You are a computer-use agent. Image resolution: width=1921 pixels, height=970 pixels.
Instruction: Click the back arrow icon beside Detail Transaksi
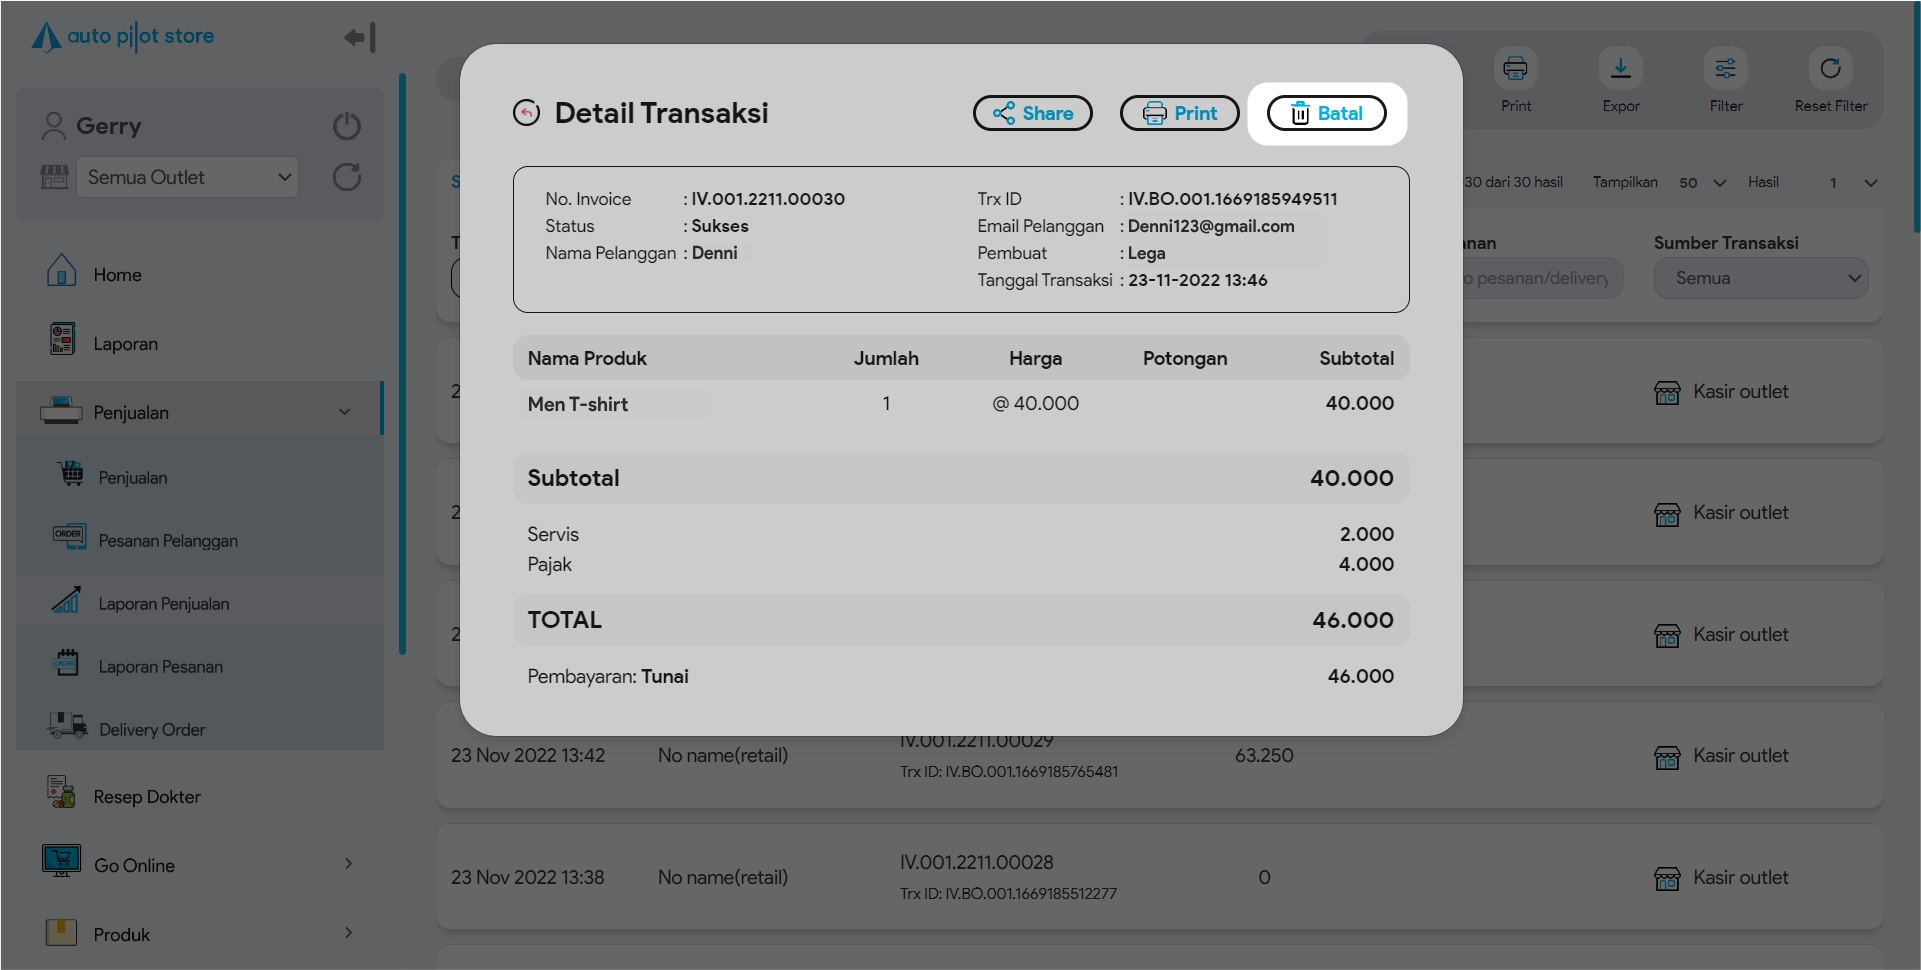click(x=526, y=113)
